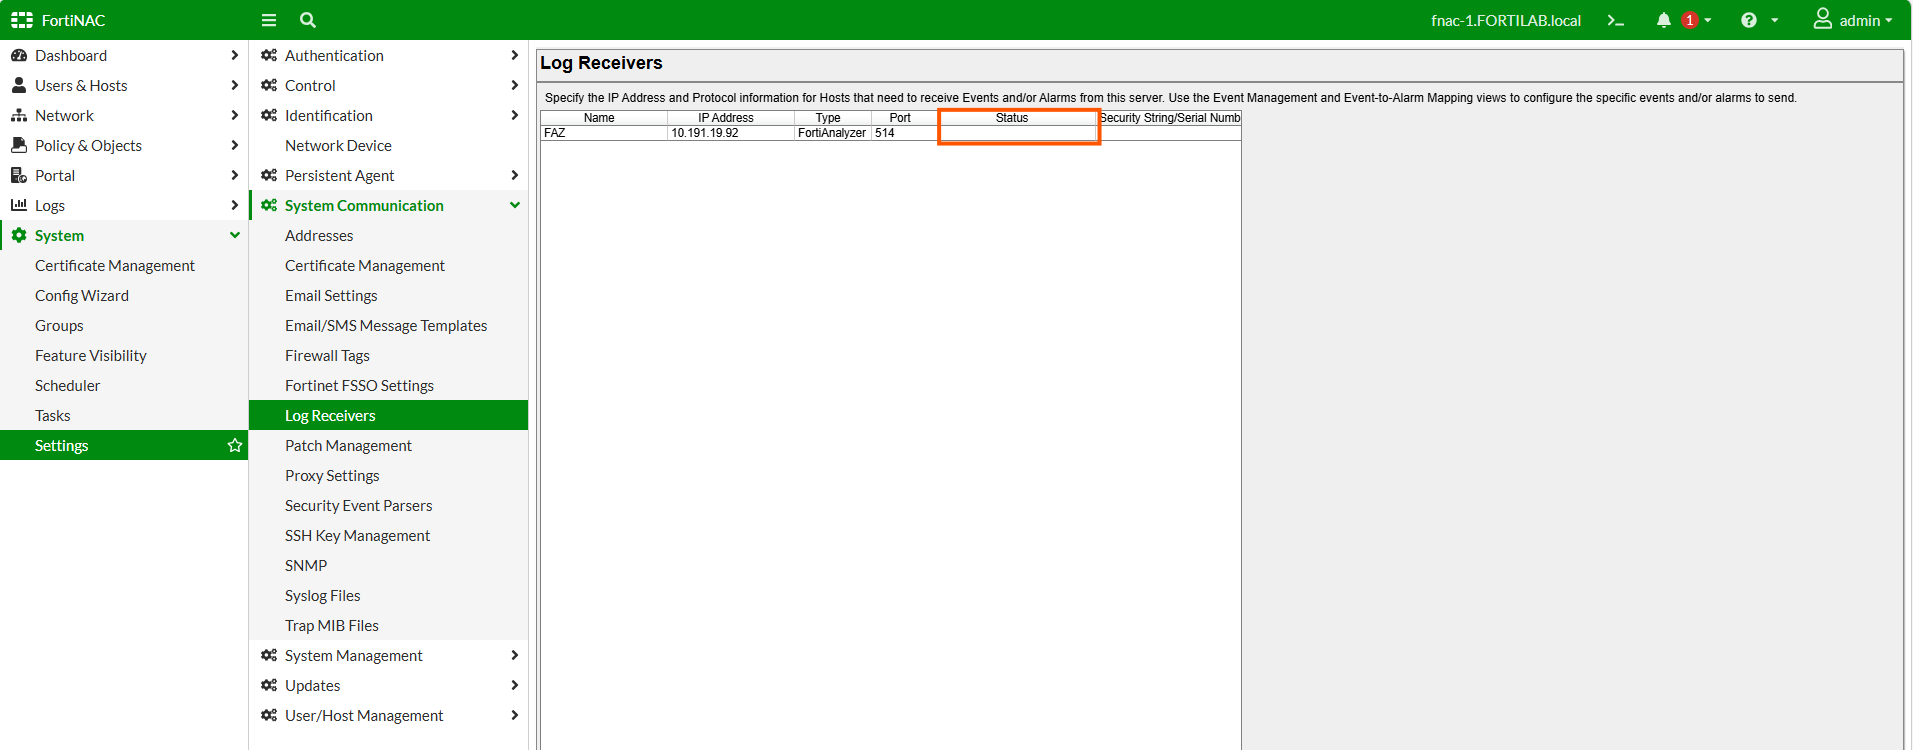Open the Feature Visibility menu item

pyautogui.click(x=91, y=356)
